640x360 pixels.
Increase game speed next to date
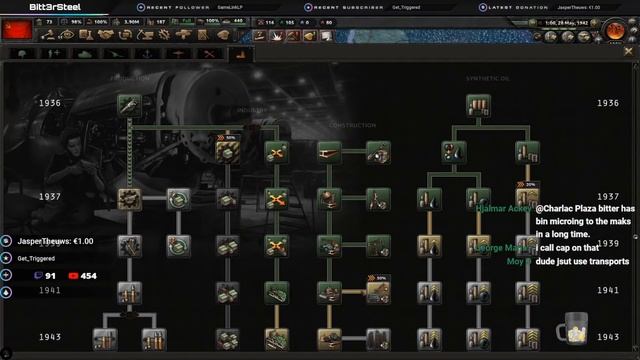click(x=595, y=23)
